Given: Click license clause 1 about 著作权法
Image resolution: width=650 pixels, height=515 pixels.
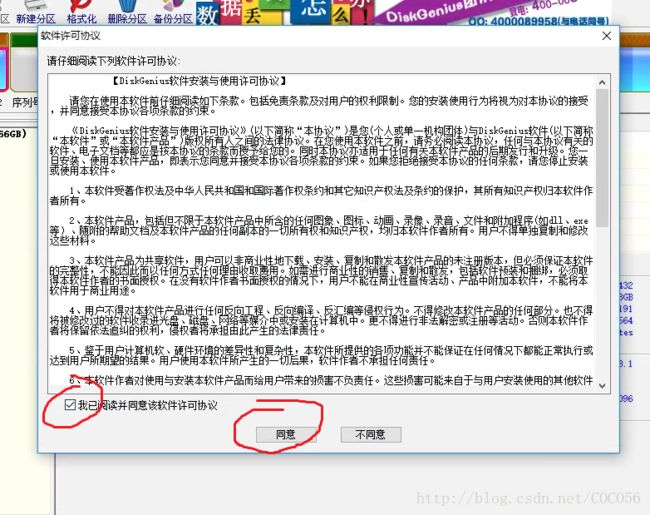Looking at the screenshot, I should (x=321, y=195).
